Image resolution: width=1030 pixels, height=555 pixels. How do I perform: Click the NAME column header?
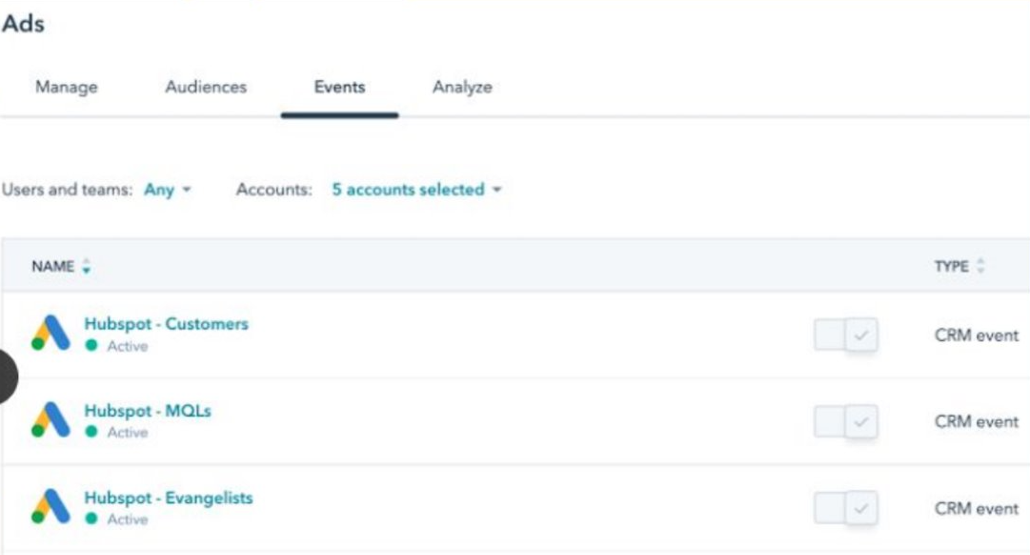[53, 266]
